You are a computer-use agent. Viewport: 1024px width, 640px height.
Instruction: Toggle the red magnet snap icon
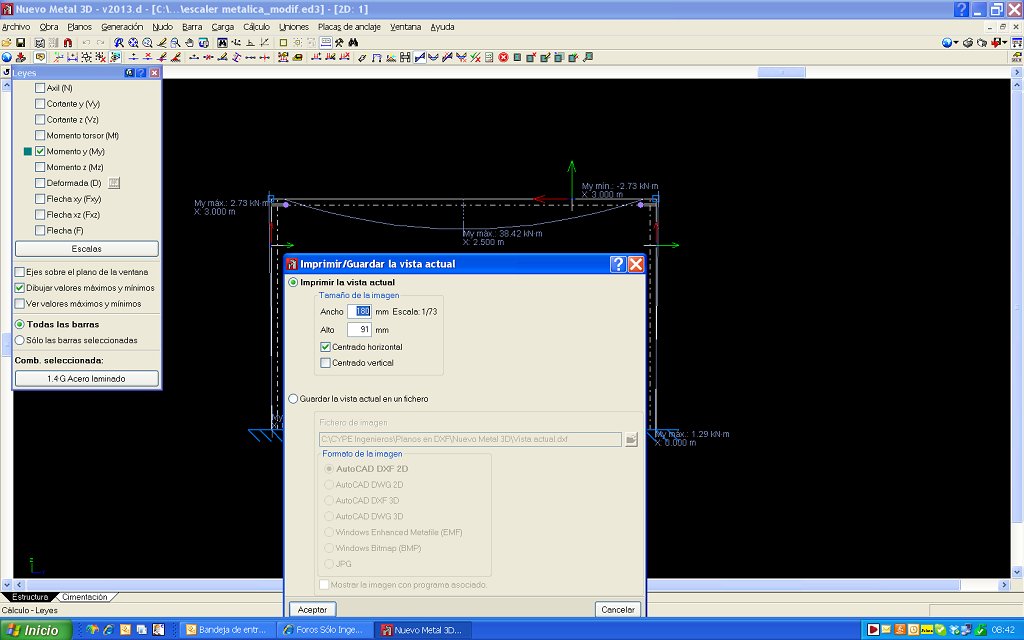68,42
